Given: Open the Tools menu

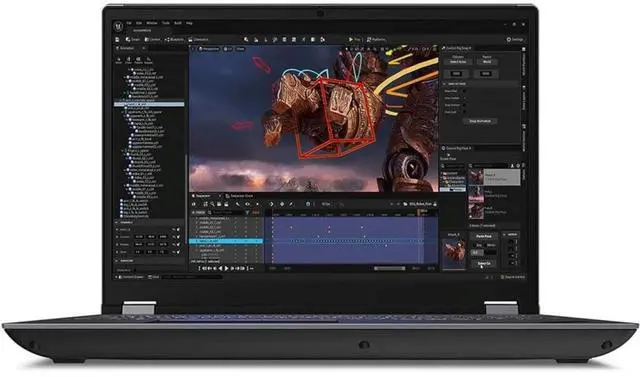Looking at the screenshot, I should pyautogui.click(x=166, y=23).
